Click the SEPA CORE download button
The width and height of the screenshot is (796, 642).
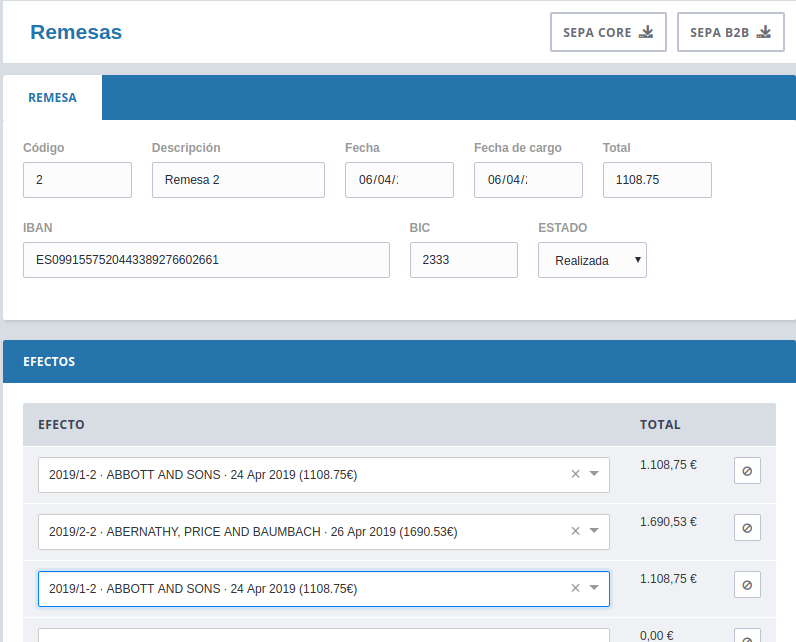click(x=608, y=32)
